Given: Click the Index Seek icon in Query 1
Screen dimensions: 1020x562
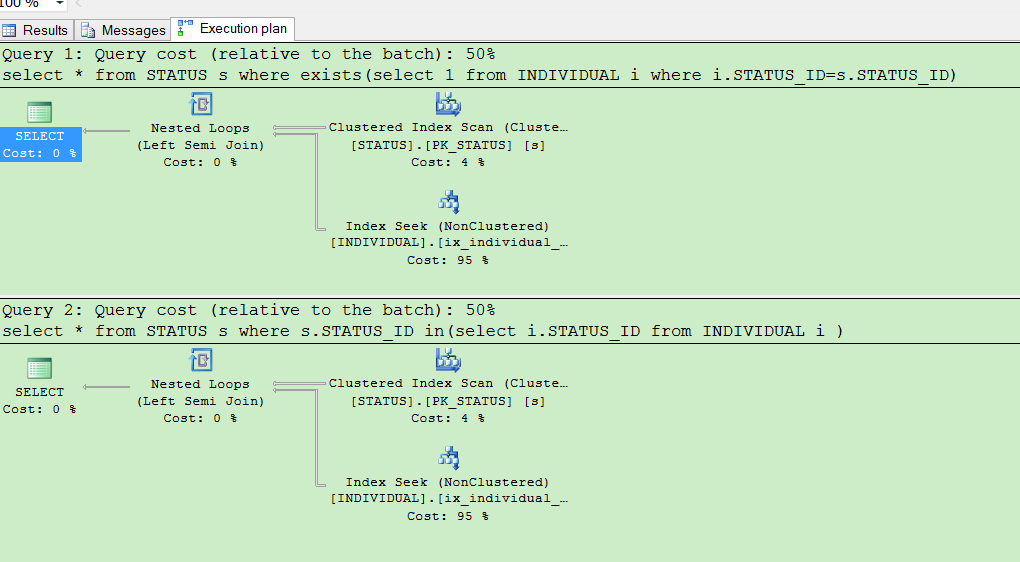Looking at the screenshot, I should 448,202.
